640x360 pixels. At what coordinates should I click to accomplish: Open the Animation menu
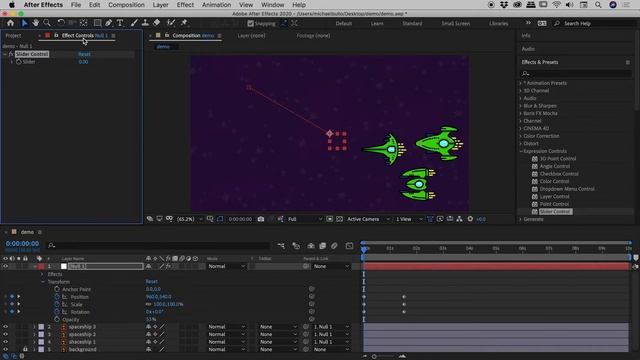click(x=216, y=5)
